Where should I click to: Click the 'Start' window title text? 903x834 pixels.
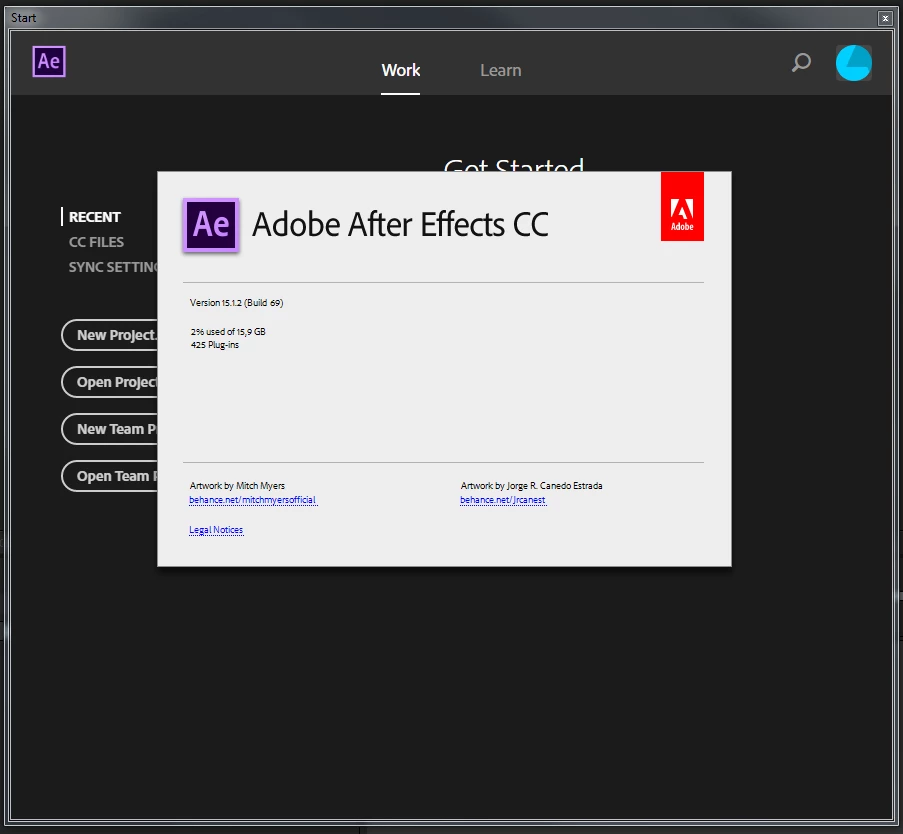pyautogui.click(x=24, y=18)
